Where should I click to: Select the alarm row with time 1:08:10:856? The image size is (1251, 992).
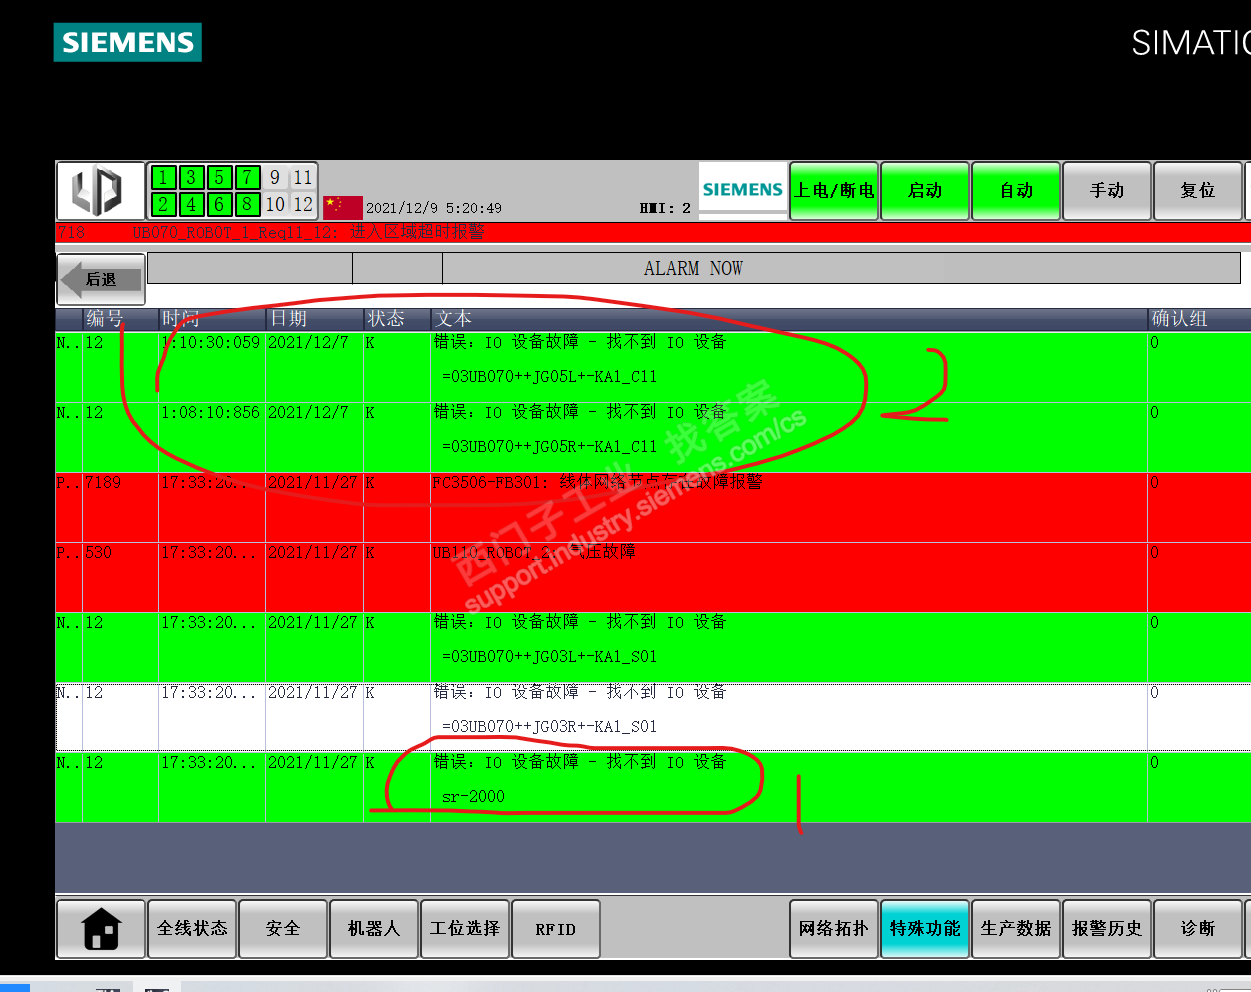653,437
